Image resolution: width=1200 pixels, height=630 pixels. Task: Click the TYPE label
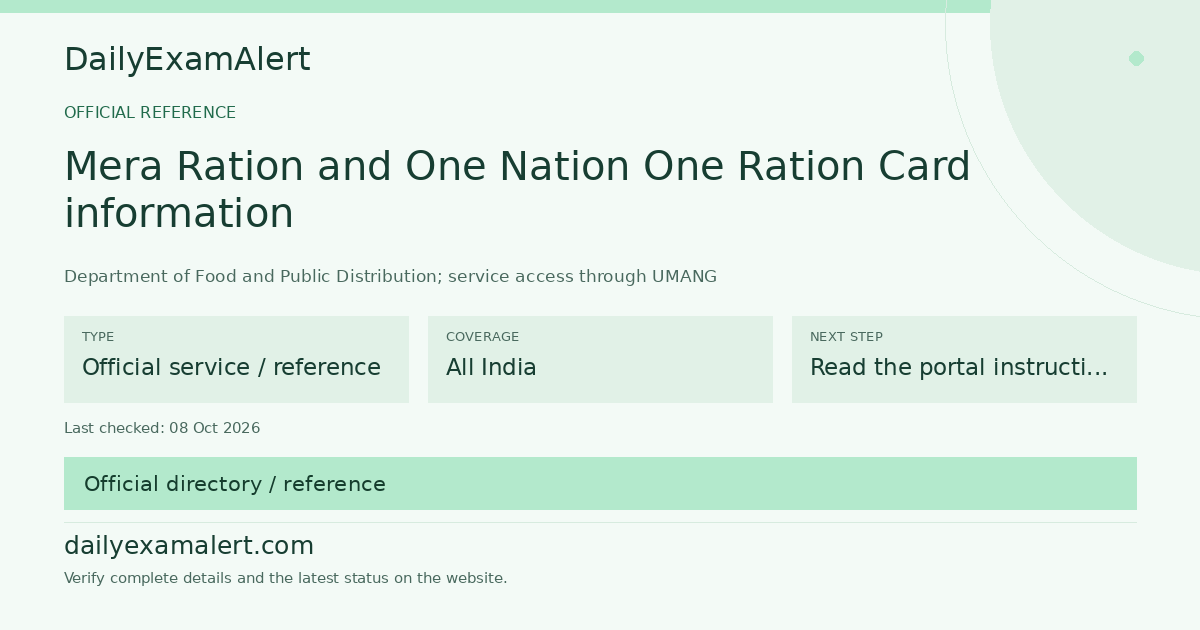tap(98, 337)
